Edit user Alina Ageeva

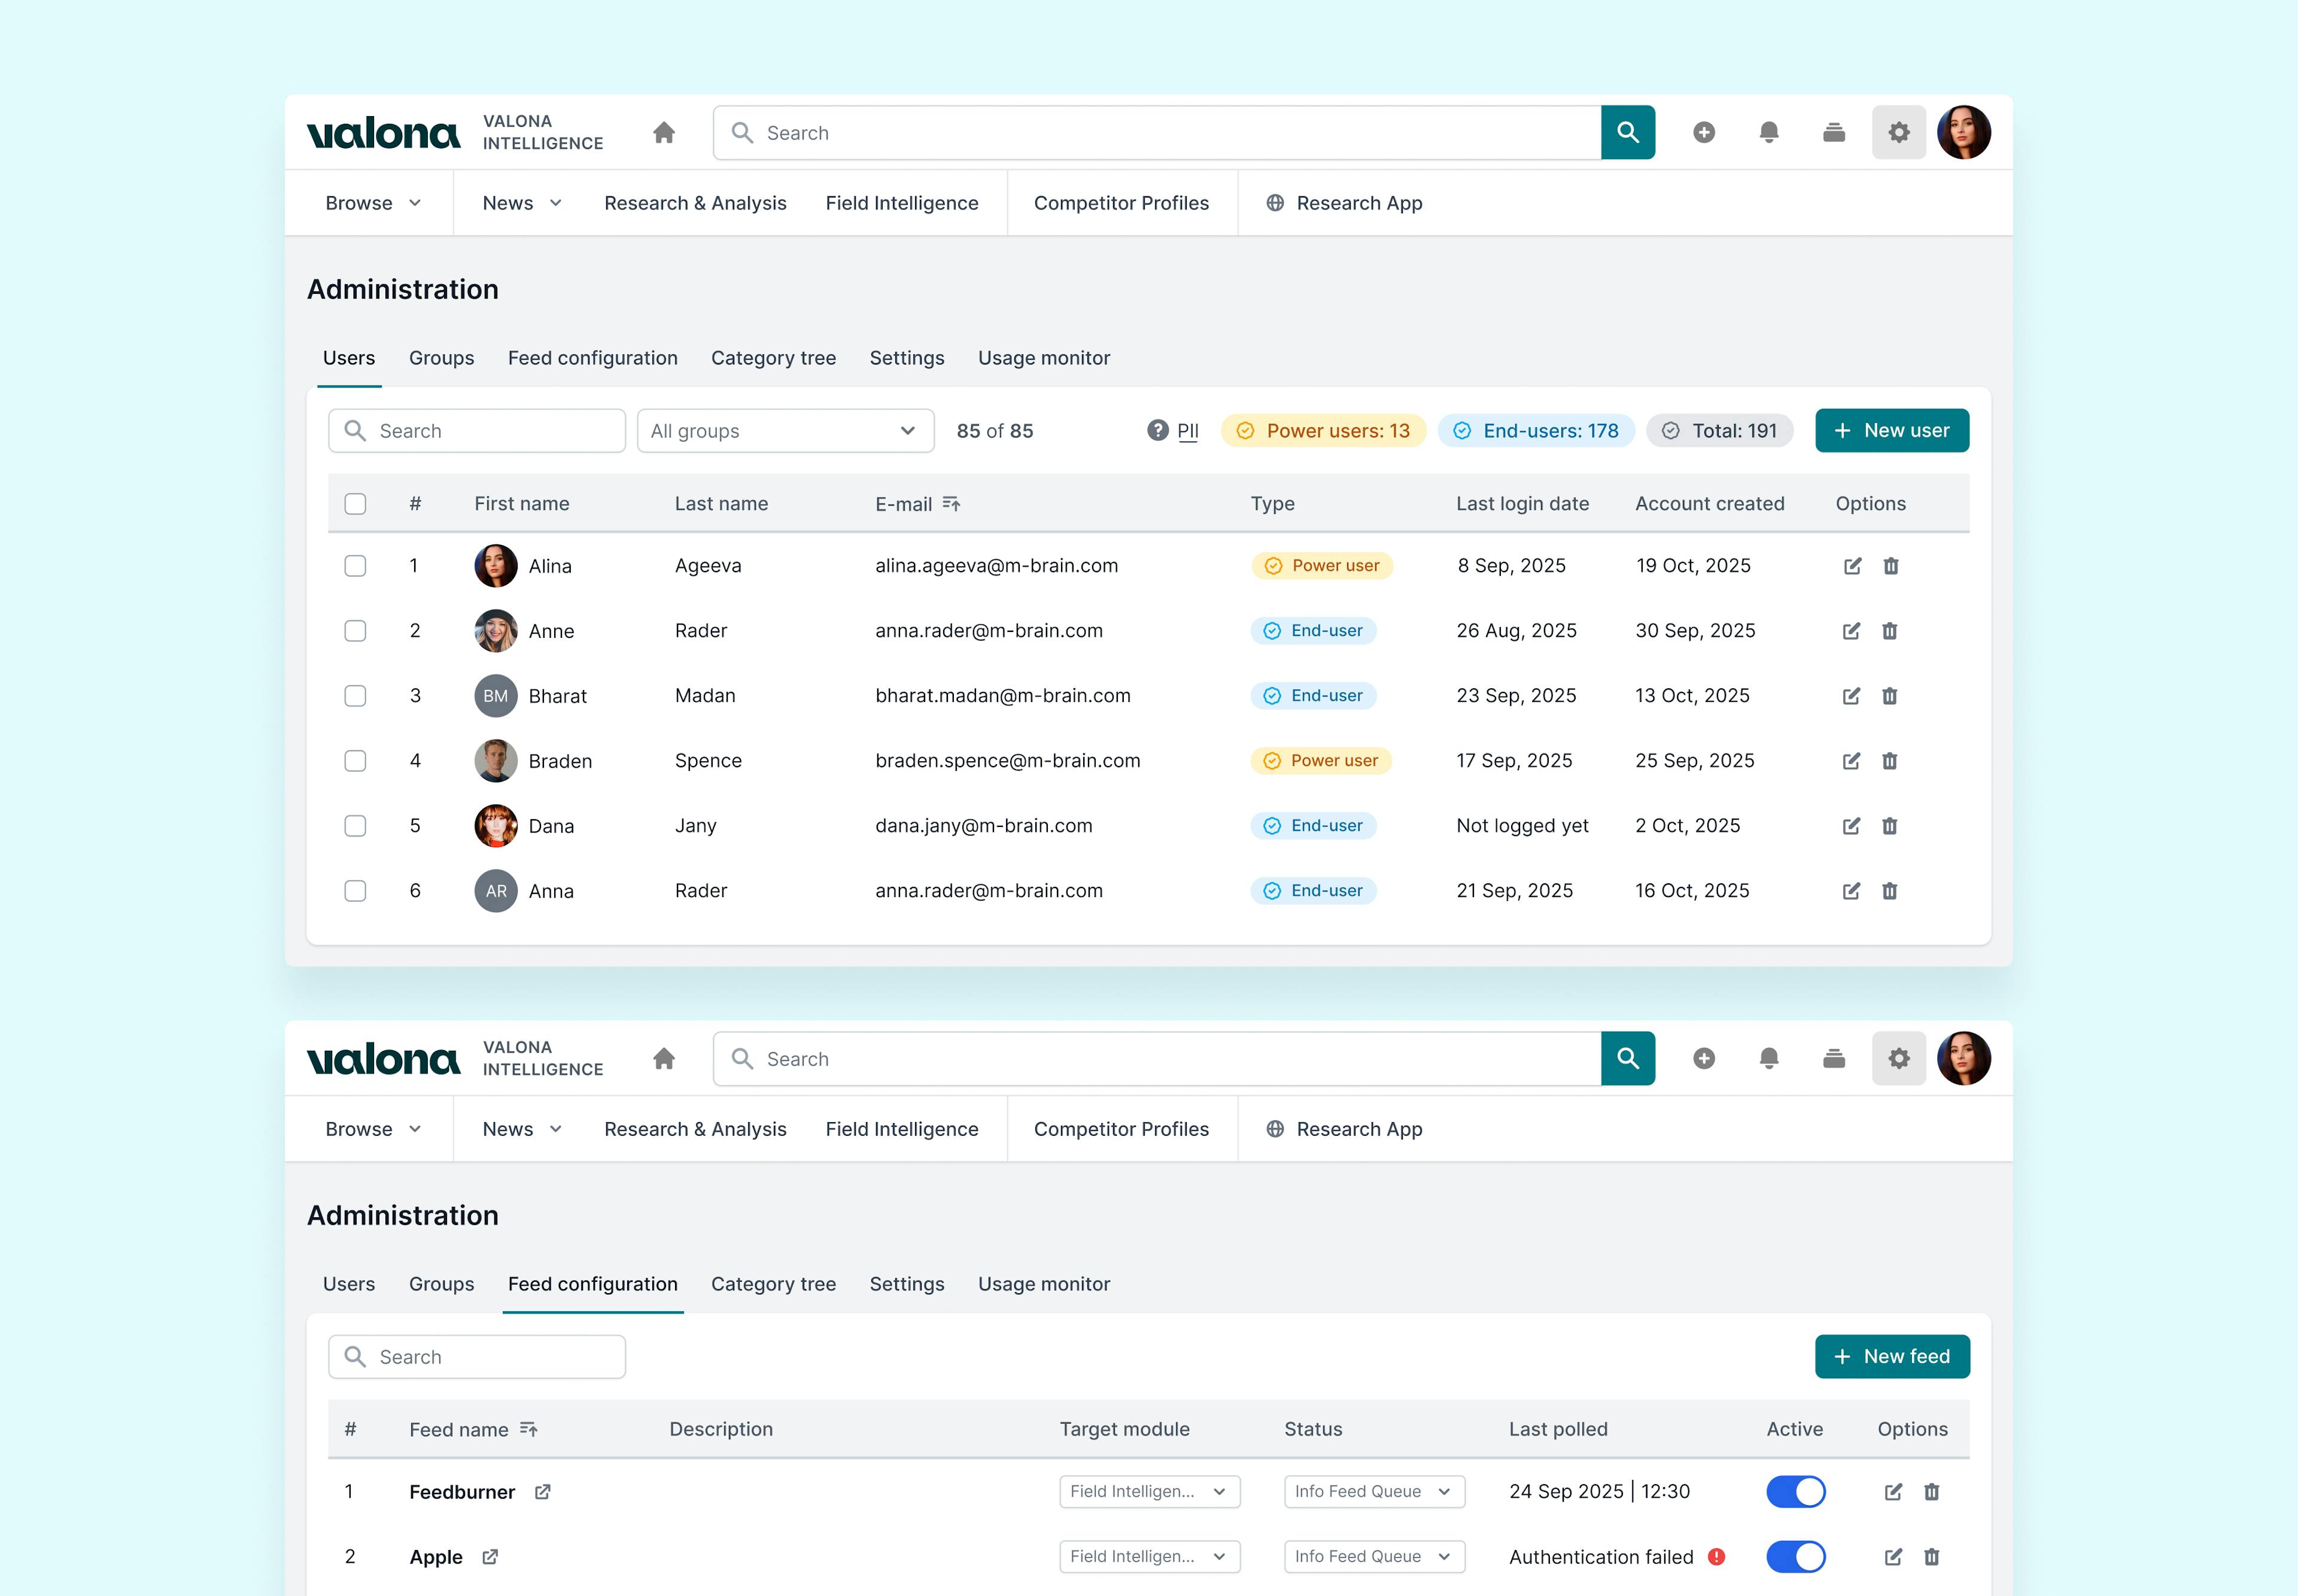pyautogui.click(x=1852, y=566)
